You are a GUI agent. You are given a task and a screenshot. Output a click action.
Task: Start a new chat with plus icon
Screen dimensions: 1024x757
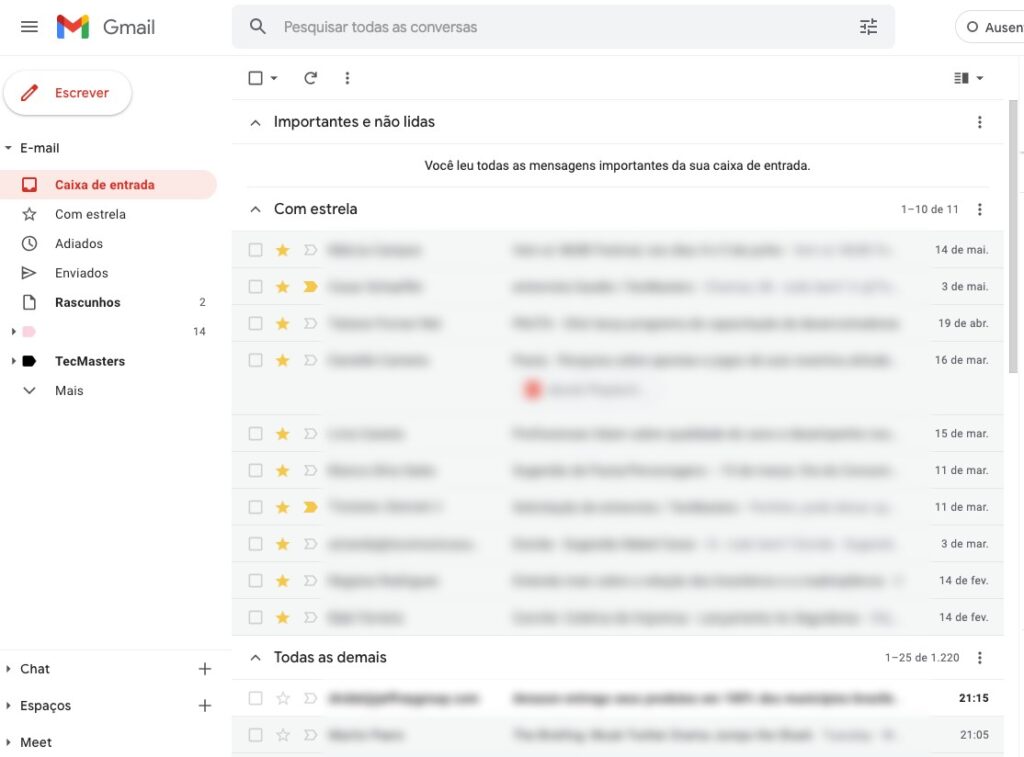(x=205, y=669)
